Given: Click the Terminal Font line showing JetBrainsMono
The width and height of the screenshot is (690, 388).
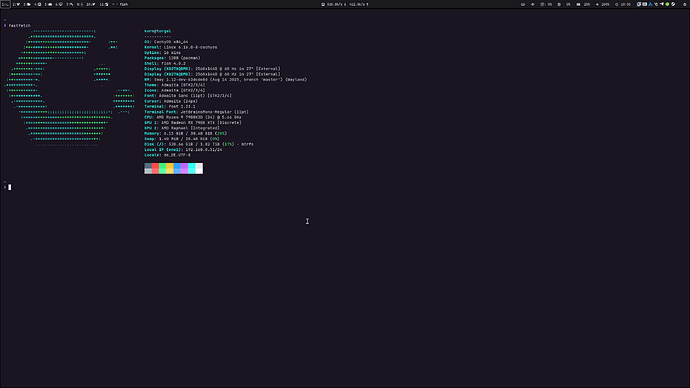Looking at the screenshot, I should [x=196, y=112].
